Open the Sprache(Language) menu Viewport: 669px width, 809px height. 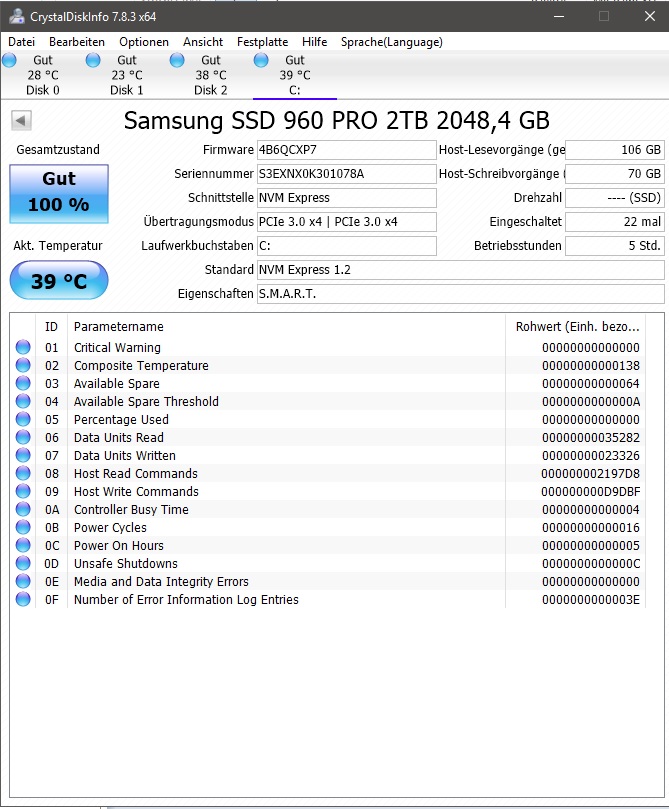391,42
